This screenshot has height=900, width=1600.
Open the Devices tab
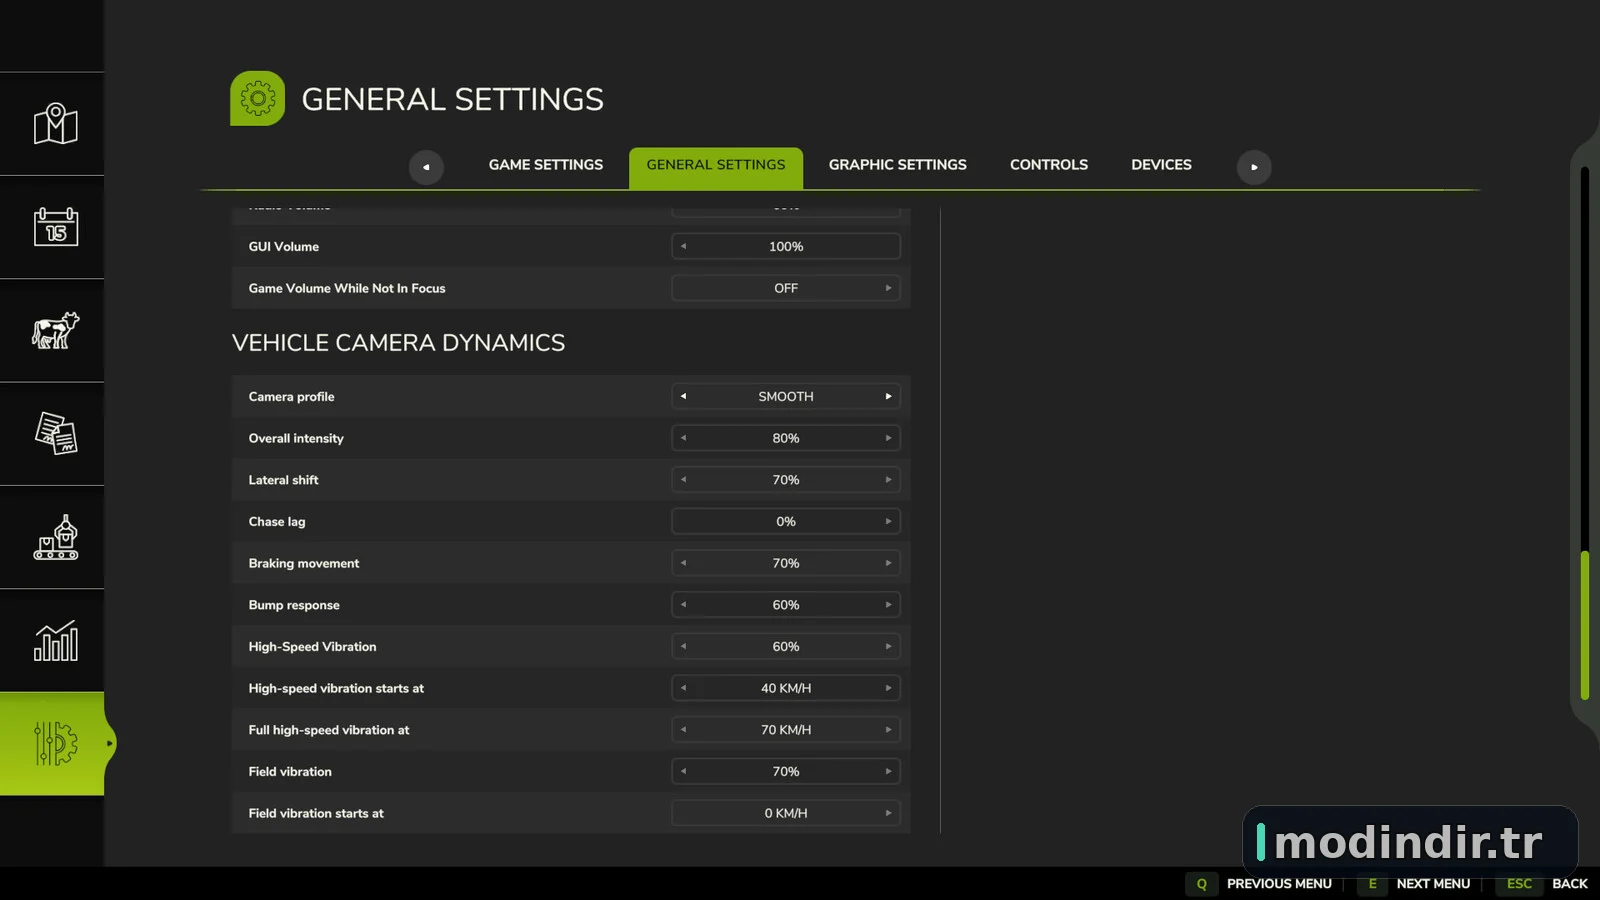(1161, 165)
